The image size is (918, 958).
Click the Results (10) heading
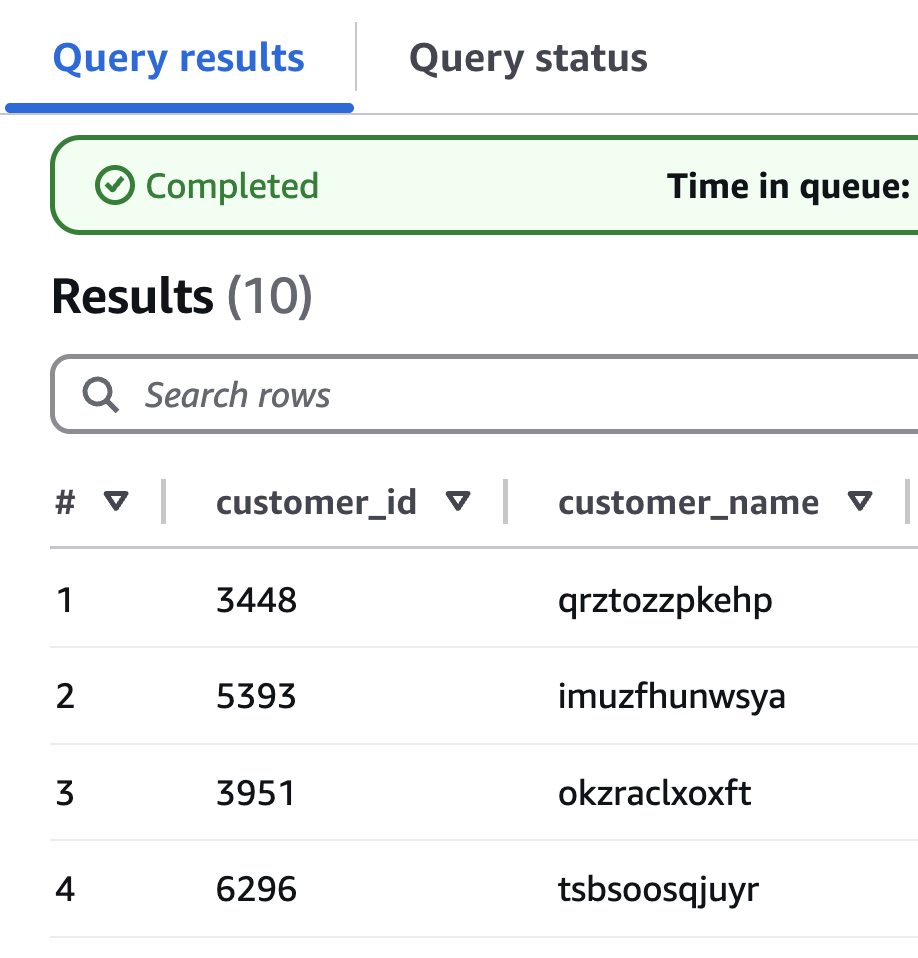182,297
